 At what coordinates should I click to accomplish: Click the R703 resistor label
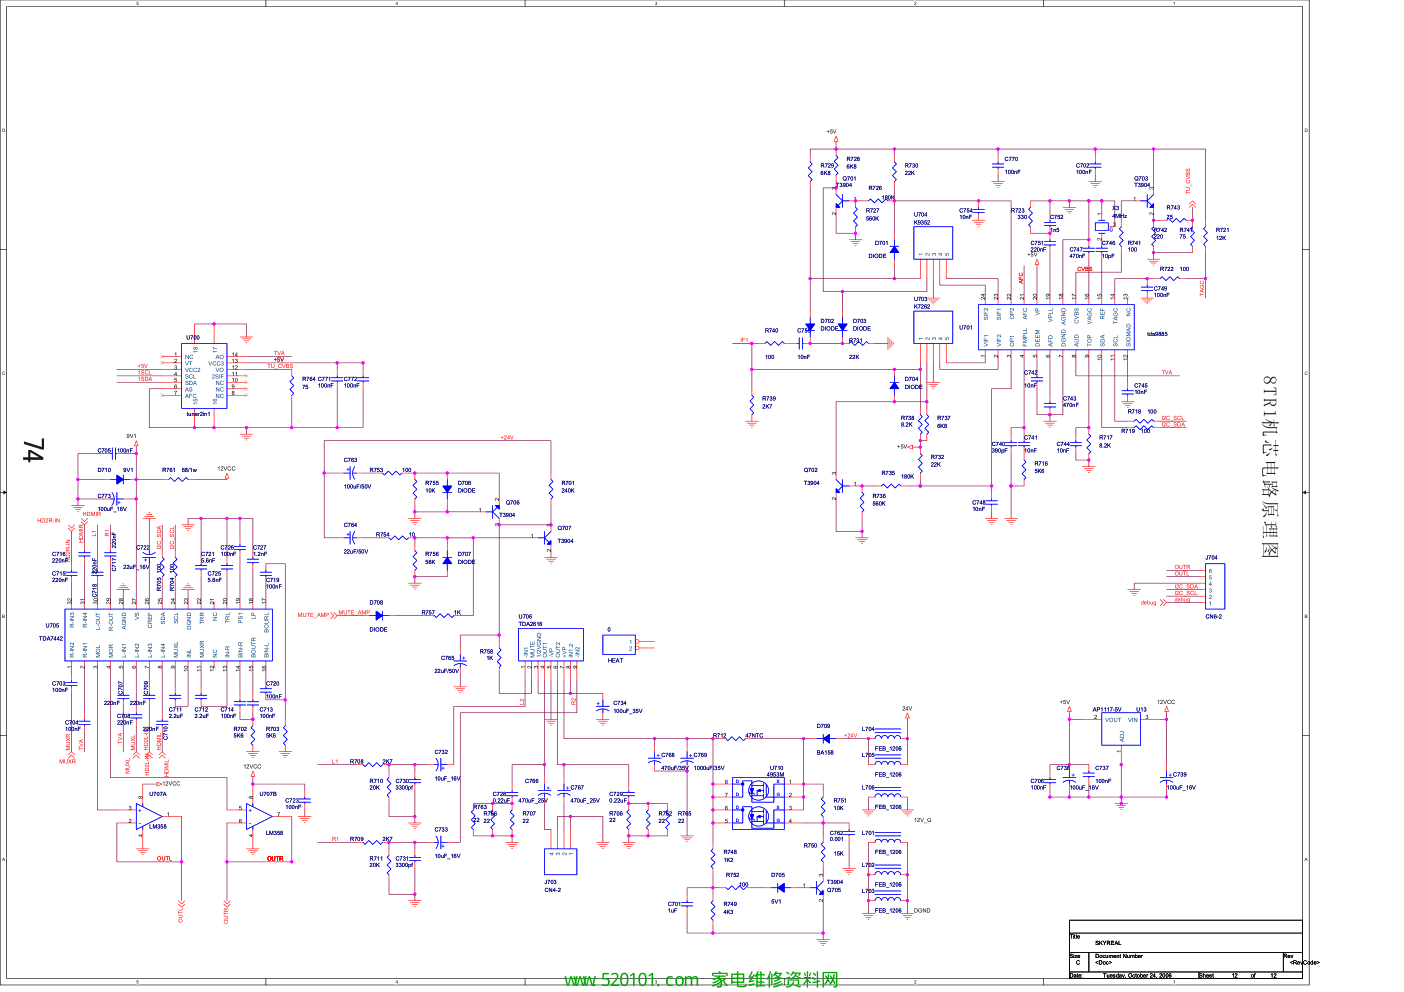pyautogui.click(x=272, y=729)
